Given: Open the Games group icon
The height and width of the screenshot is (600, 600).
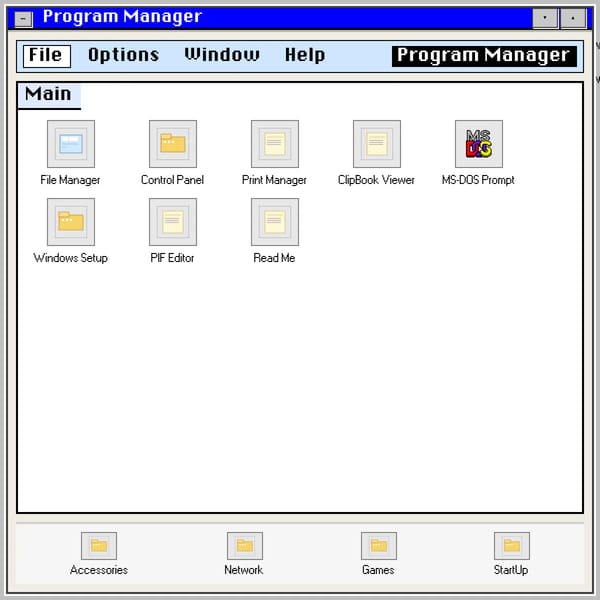Looking at the screenshot, I should point(378,546).
